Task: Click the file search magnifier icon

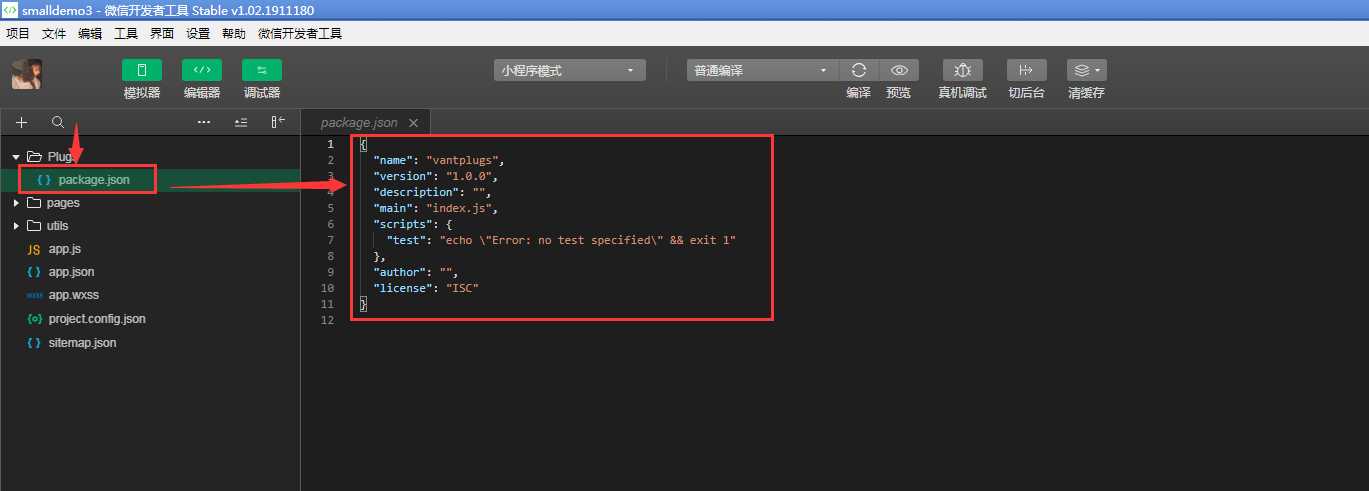Action: pos(58,122)
